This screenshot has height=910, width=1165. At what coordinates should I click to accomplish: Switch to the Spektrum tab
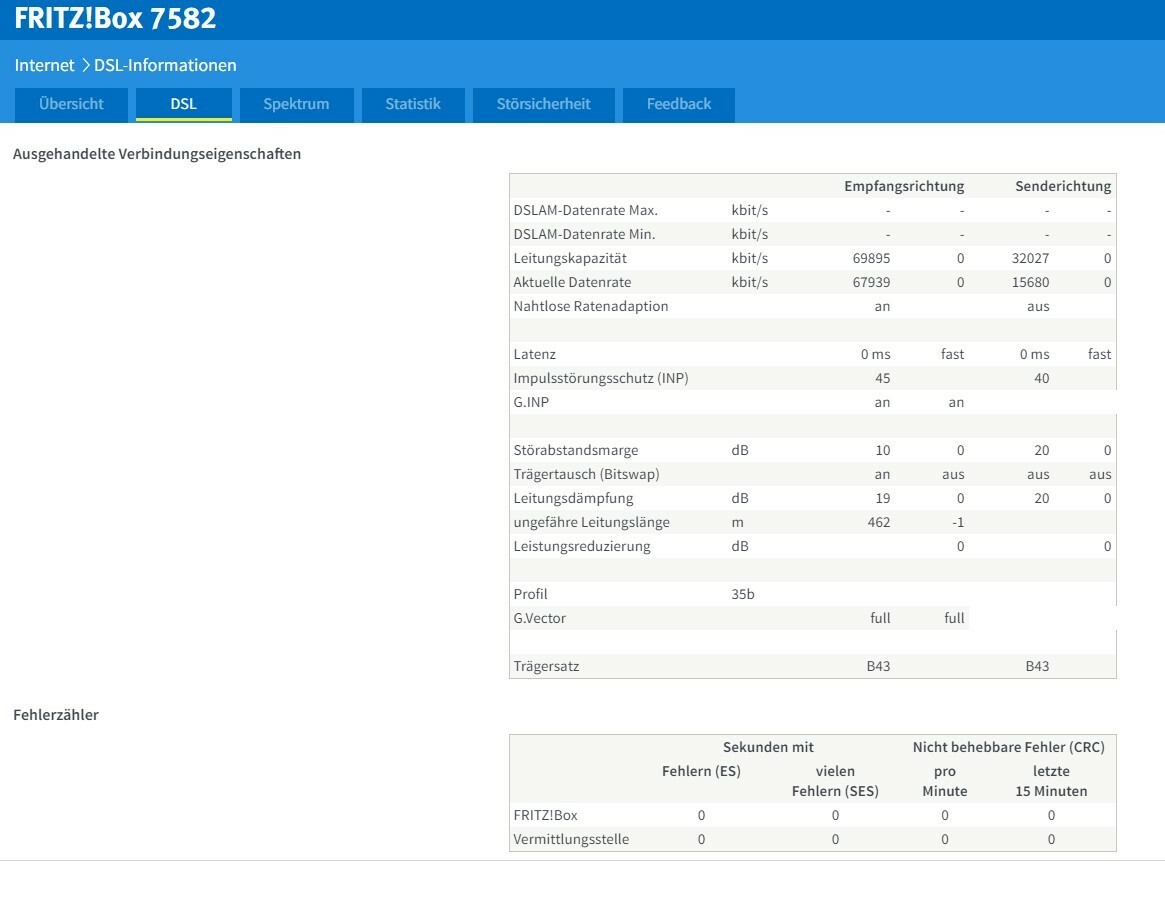(x=296, y=105)
